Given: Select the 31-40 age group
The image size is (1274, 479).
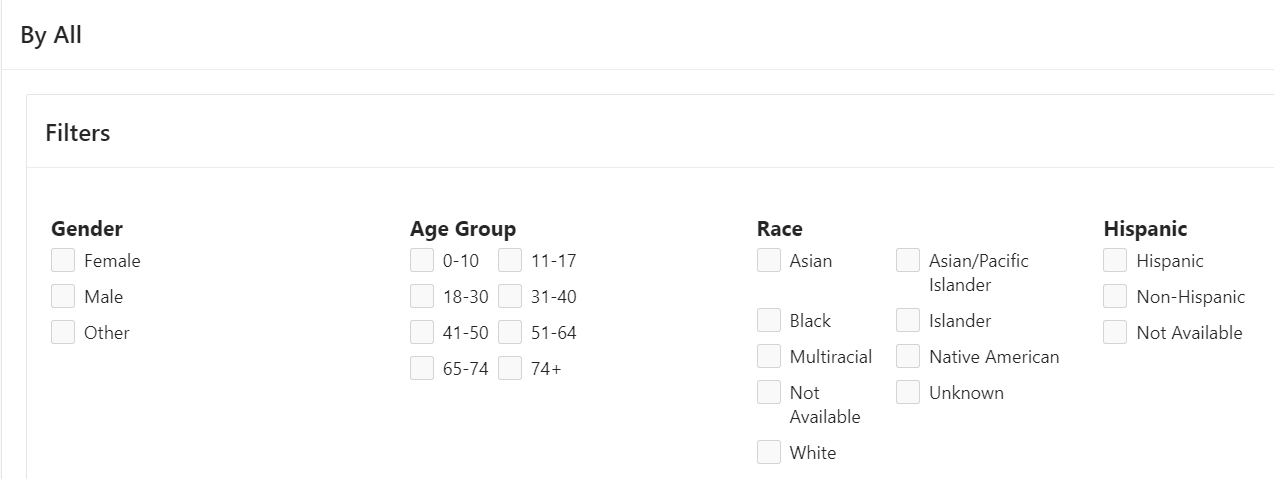Looking at the screenshot, I should click(x=510, y=297).
